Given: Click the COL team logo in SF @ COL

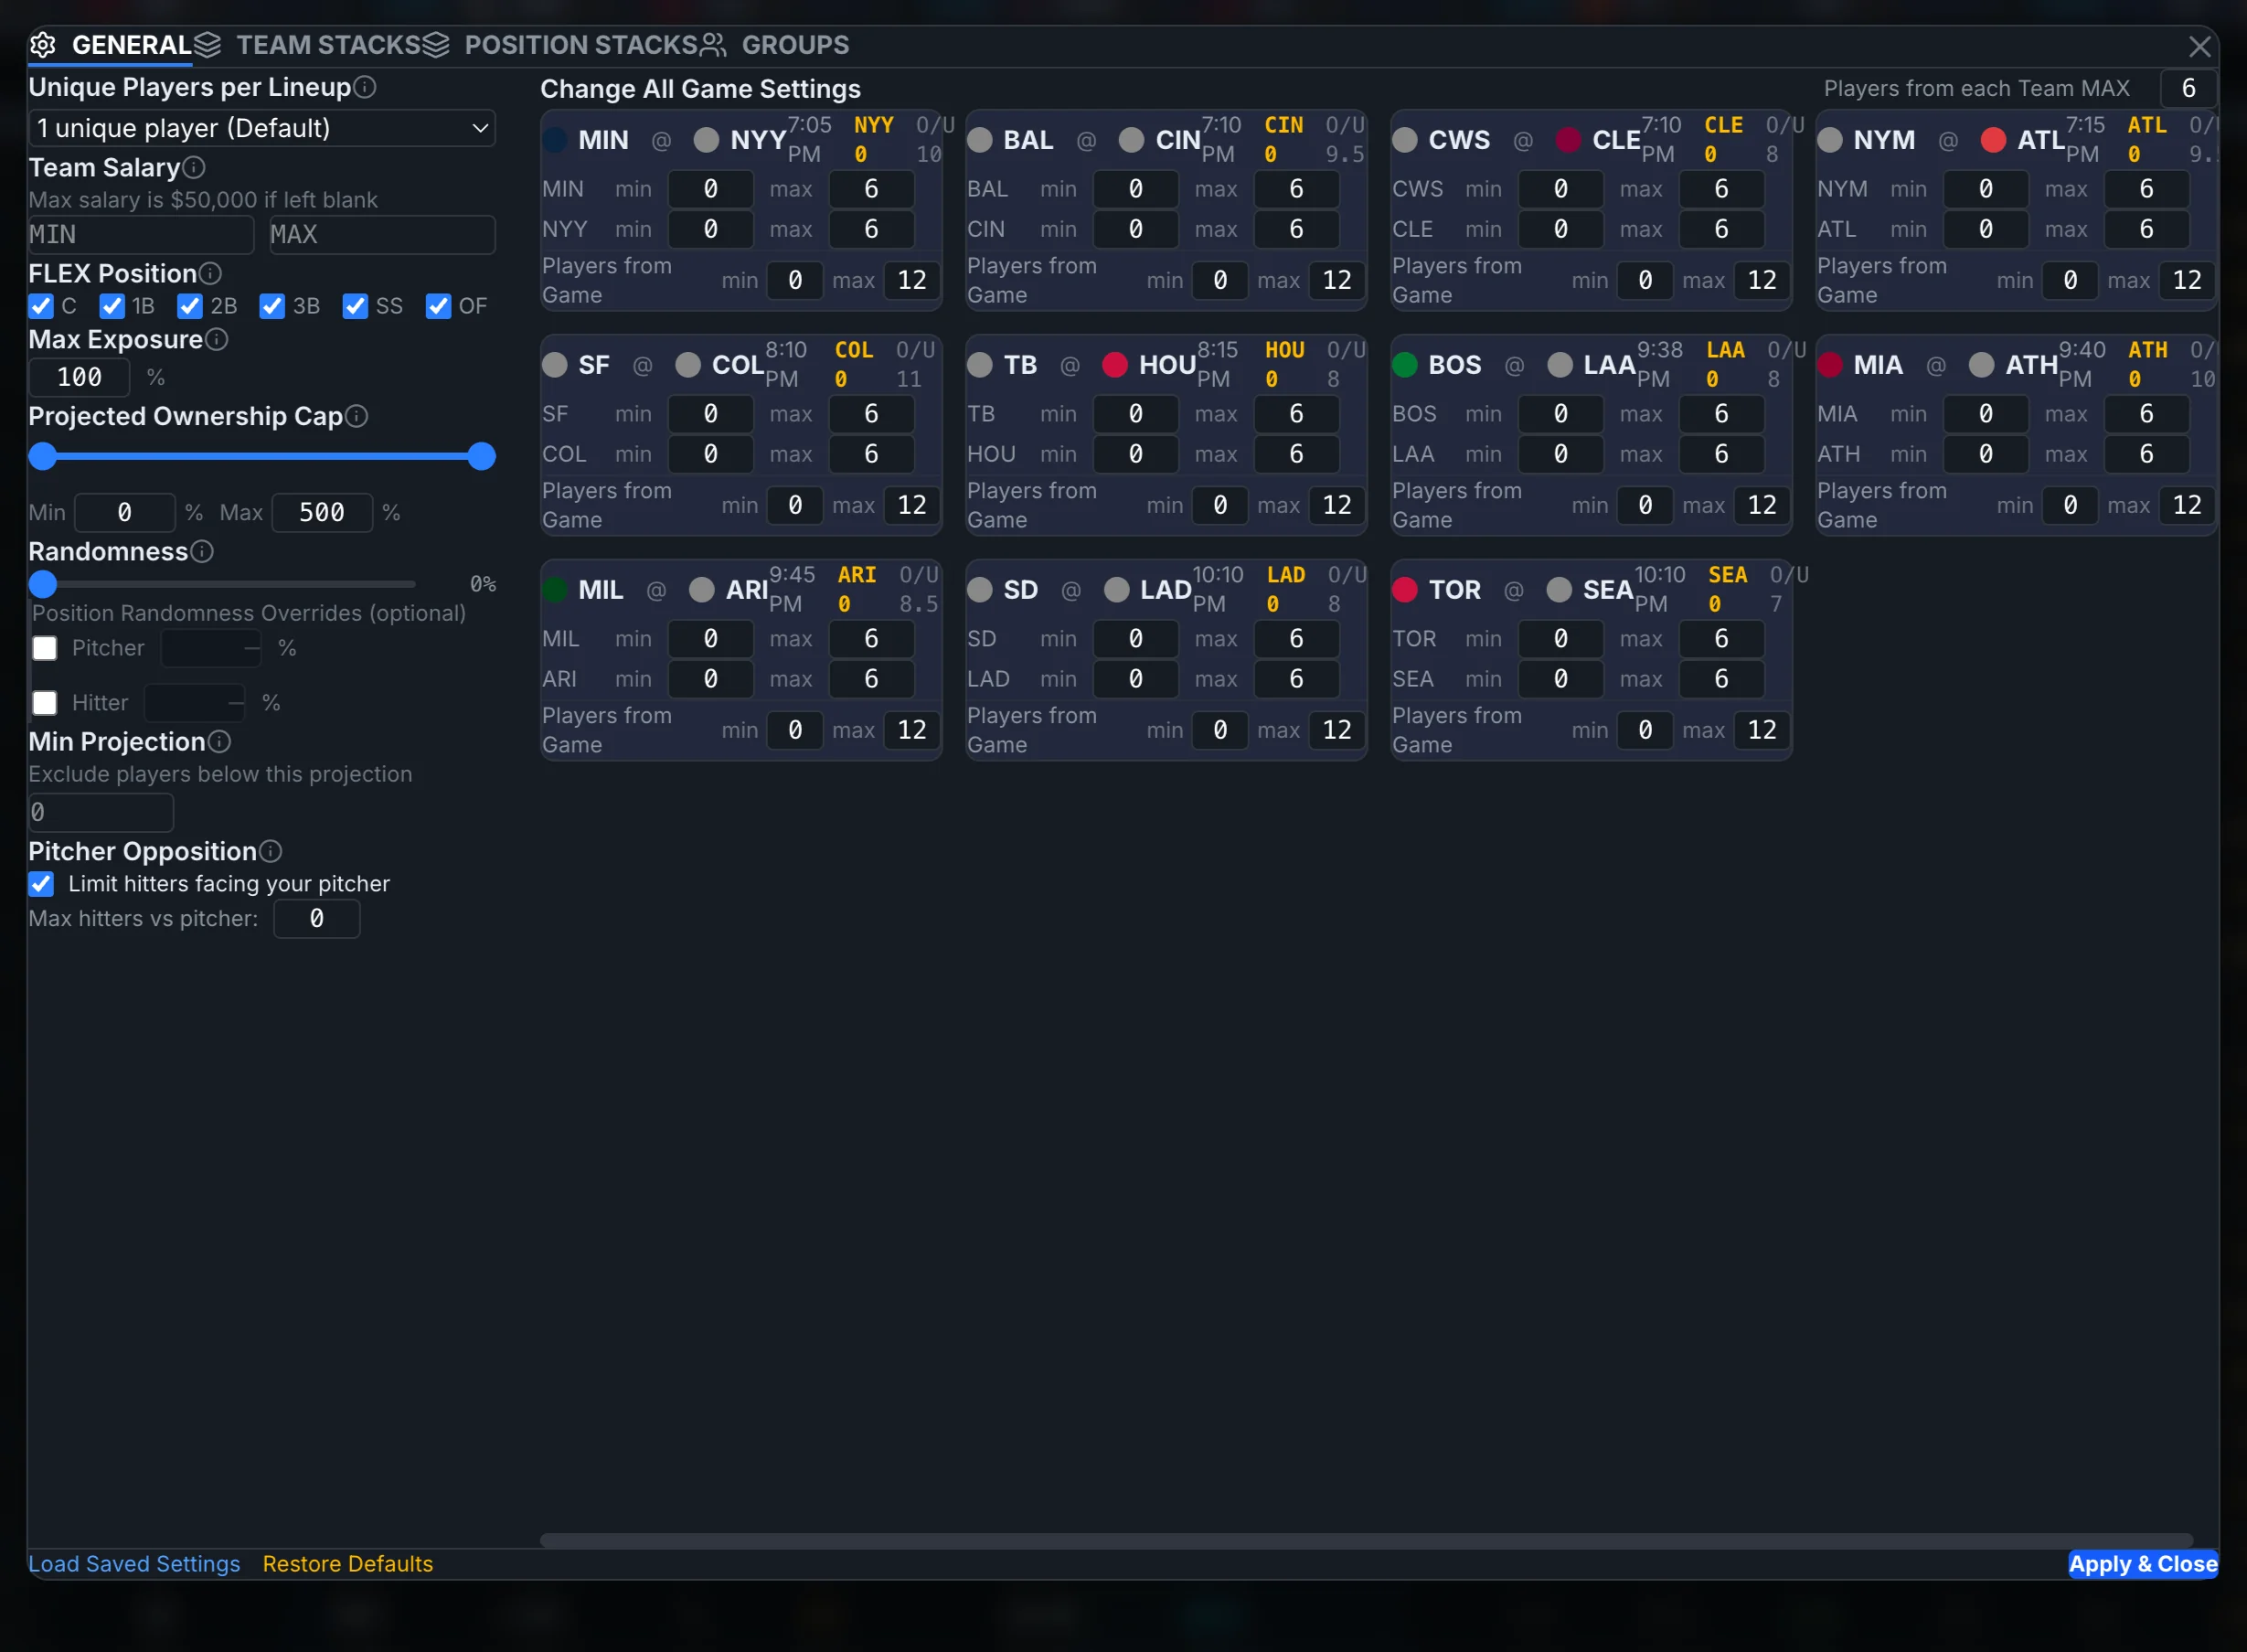Looking at the screenshot, I should [x=688, y=365].
